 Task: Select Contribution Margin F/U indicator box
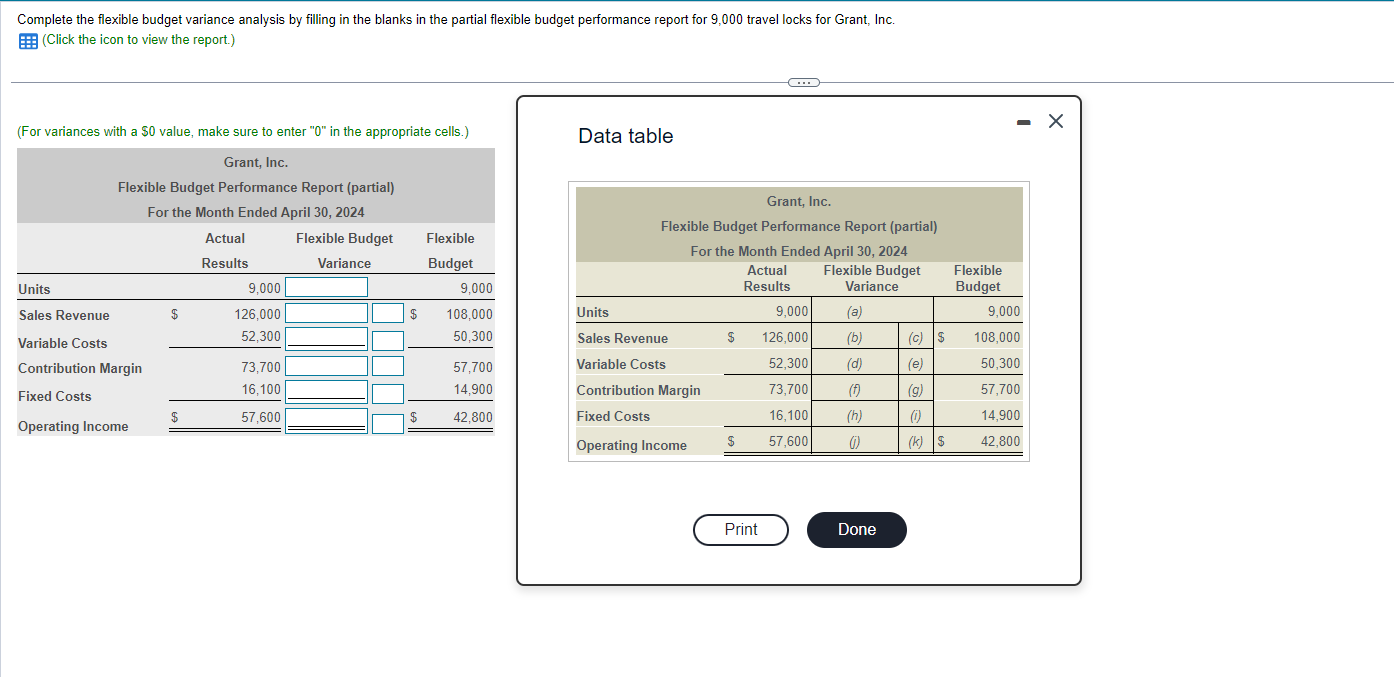[388, 366]
